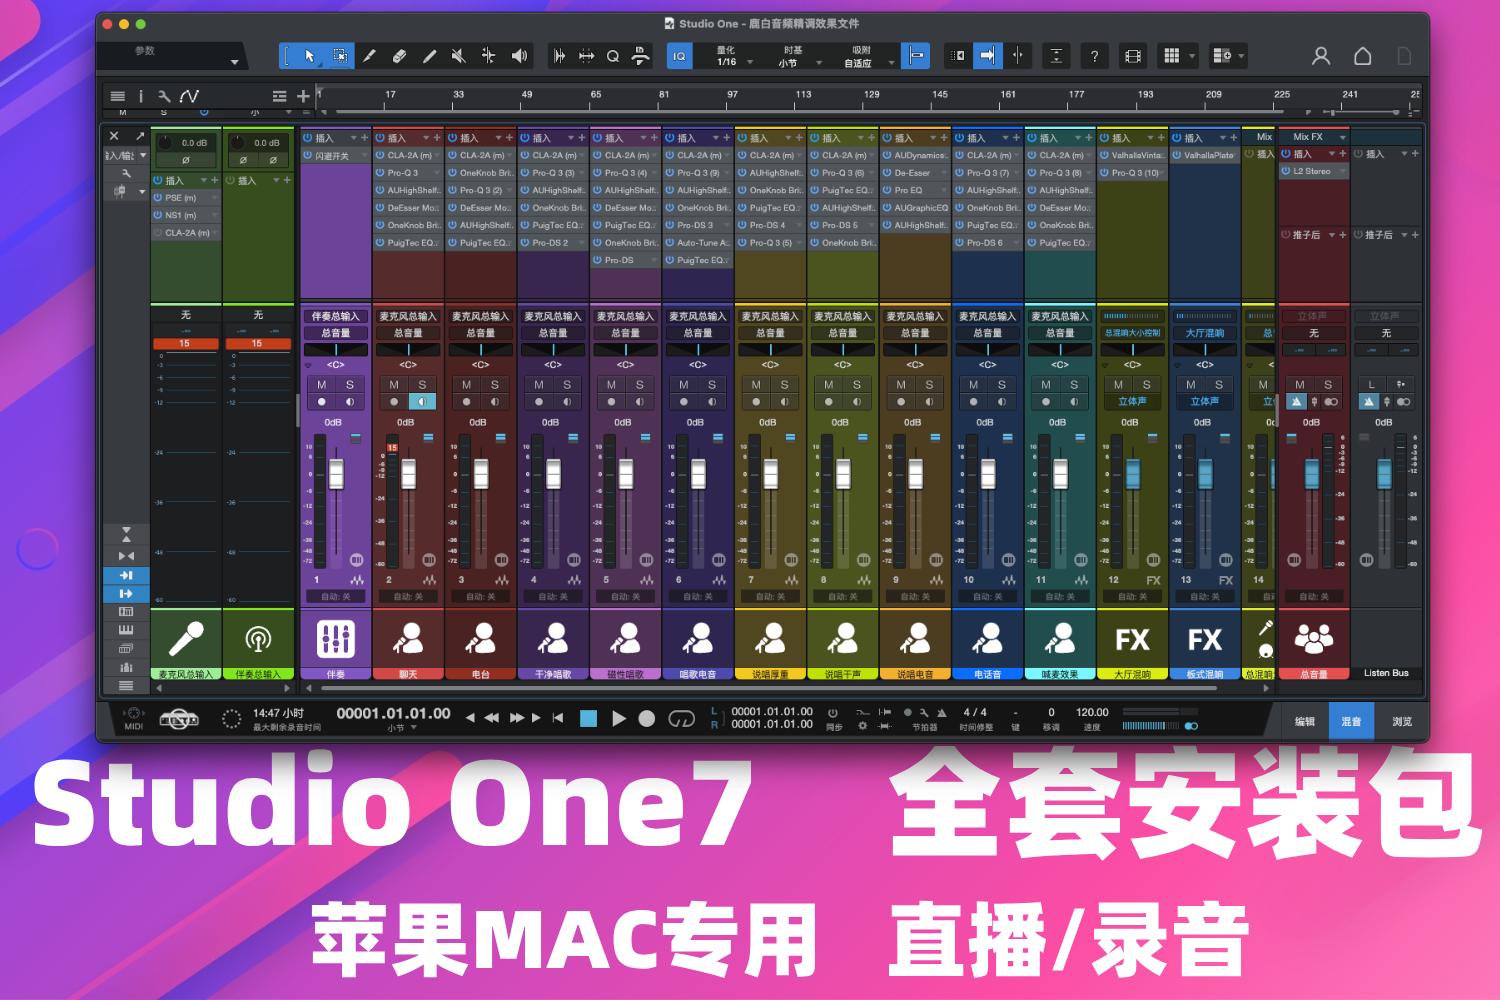Open the ValhallaPlate insert
Viewport: 1500px width, 1000px height.
point(1205,155)
